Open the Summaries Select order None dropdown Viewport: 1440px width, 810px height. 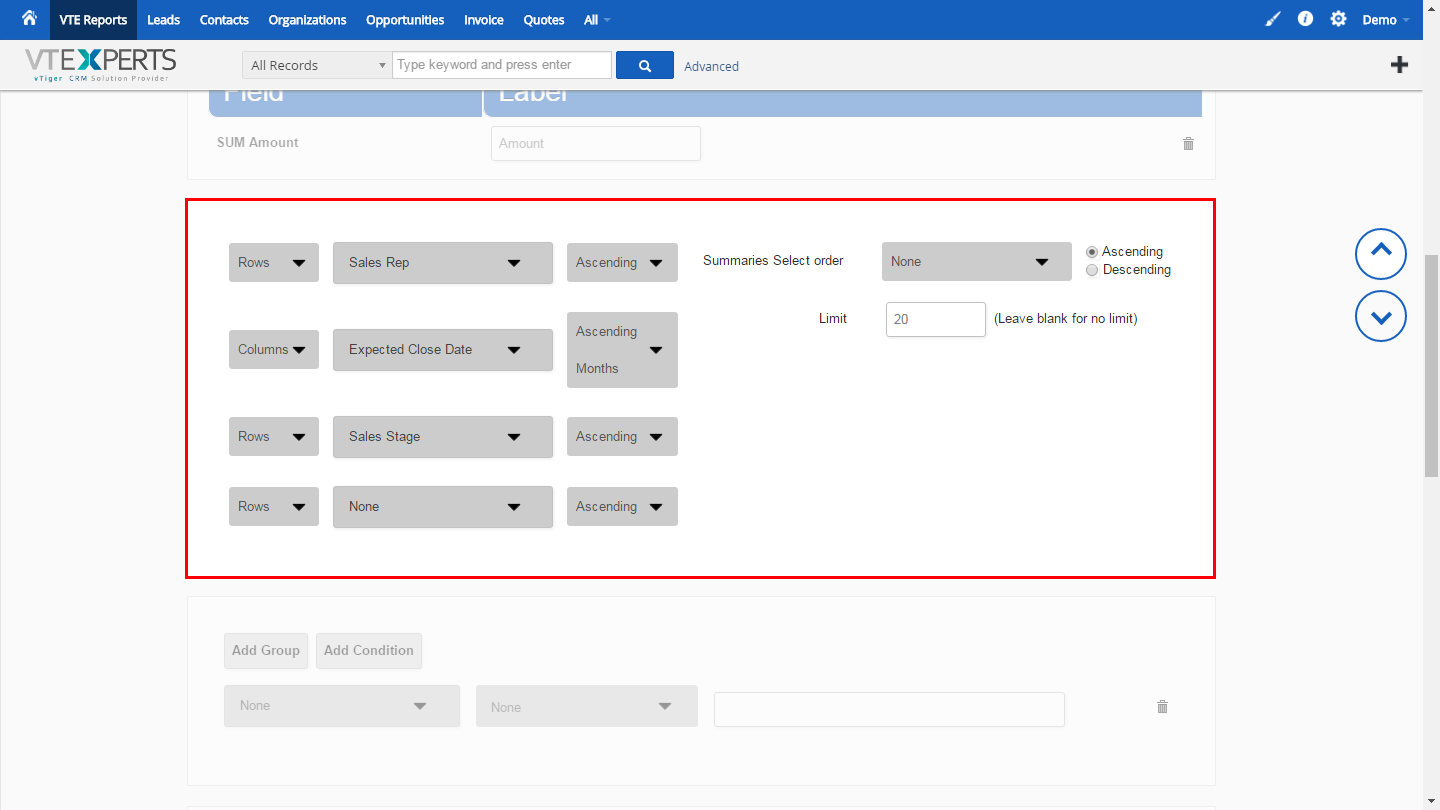977,261
